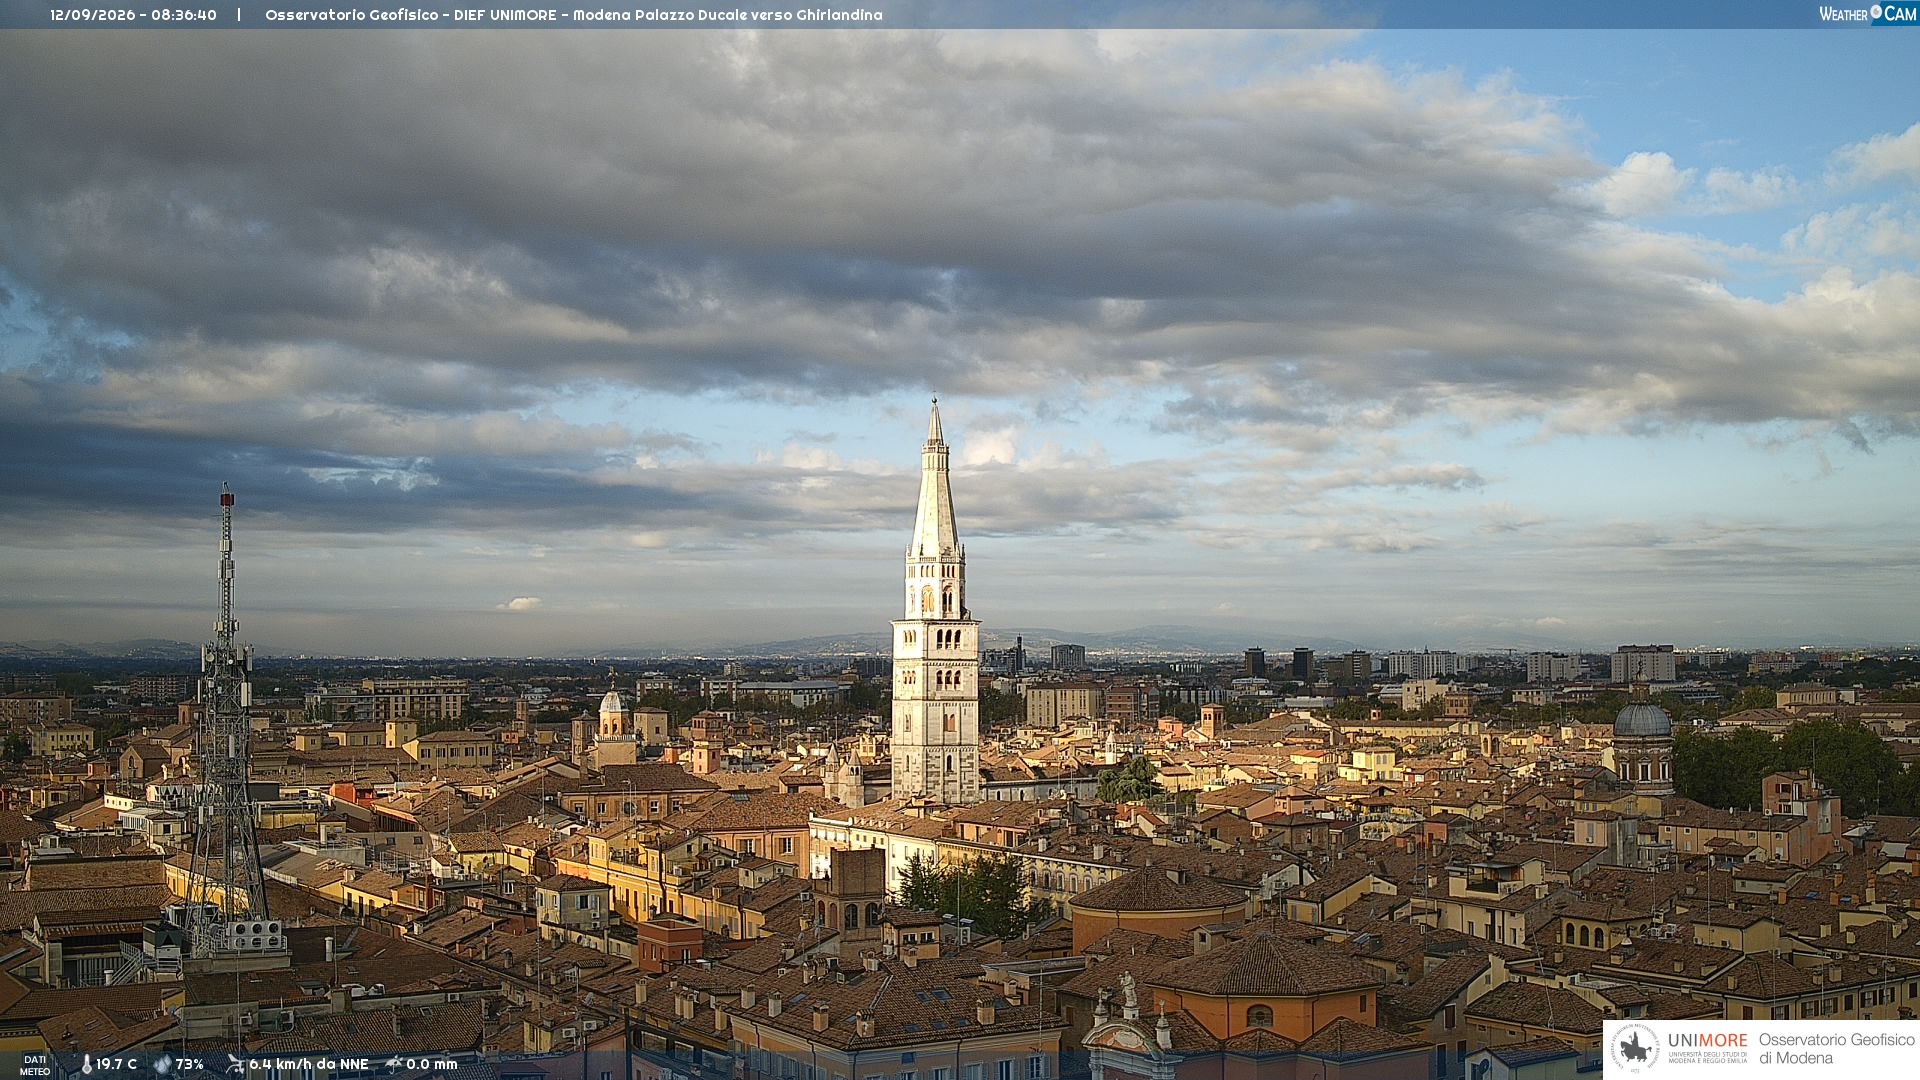The width and height of the screenshot is (1920, 1080).
Task: Select the 0.0 mm rainfall reading
Action: click(x=432, y=1065)
